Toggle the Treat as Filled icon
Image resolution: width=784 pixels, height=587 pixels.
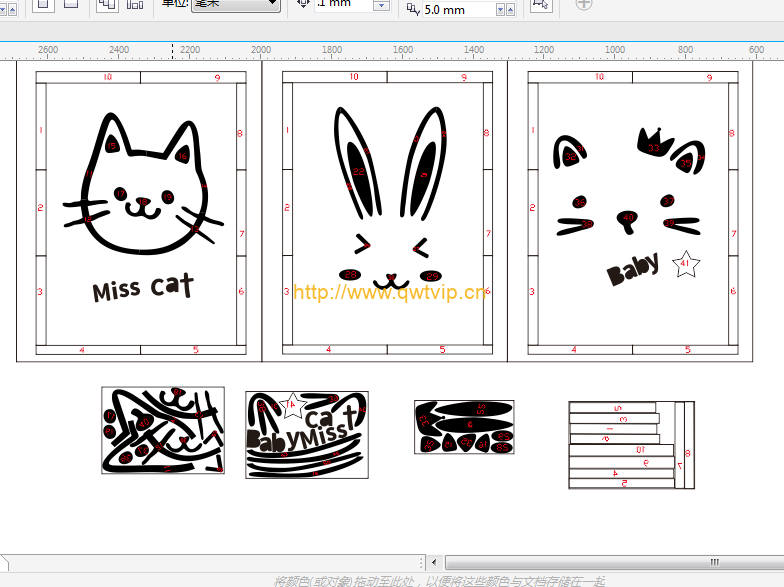pos(540,5)
